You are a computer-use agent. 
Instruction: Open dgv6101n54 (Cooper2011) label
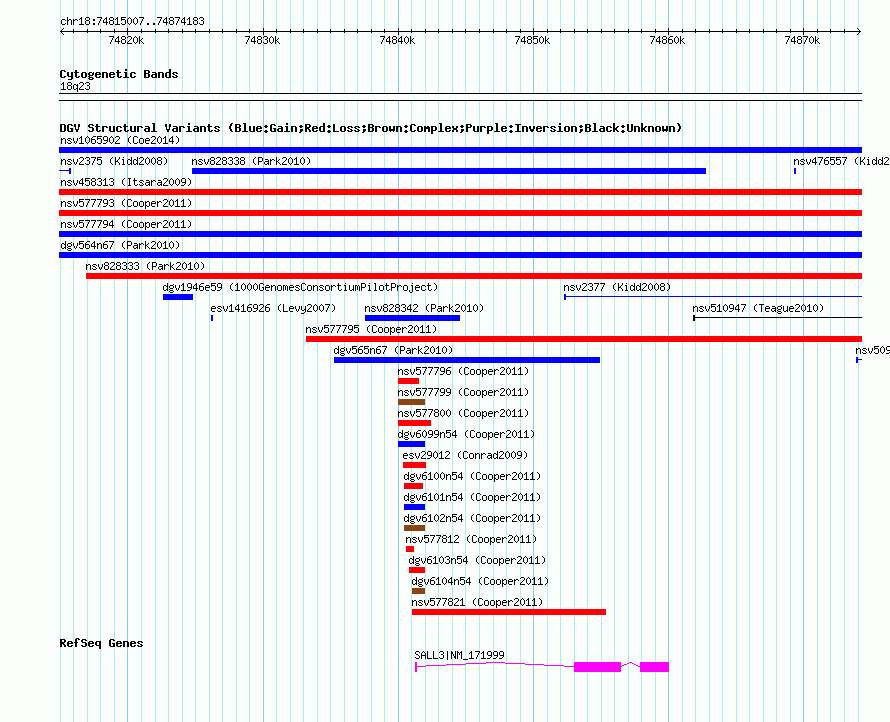coord(472,497)
